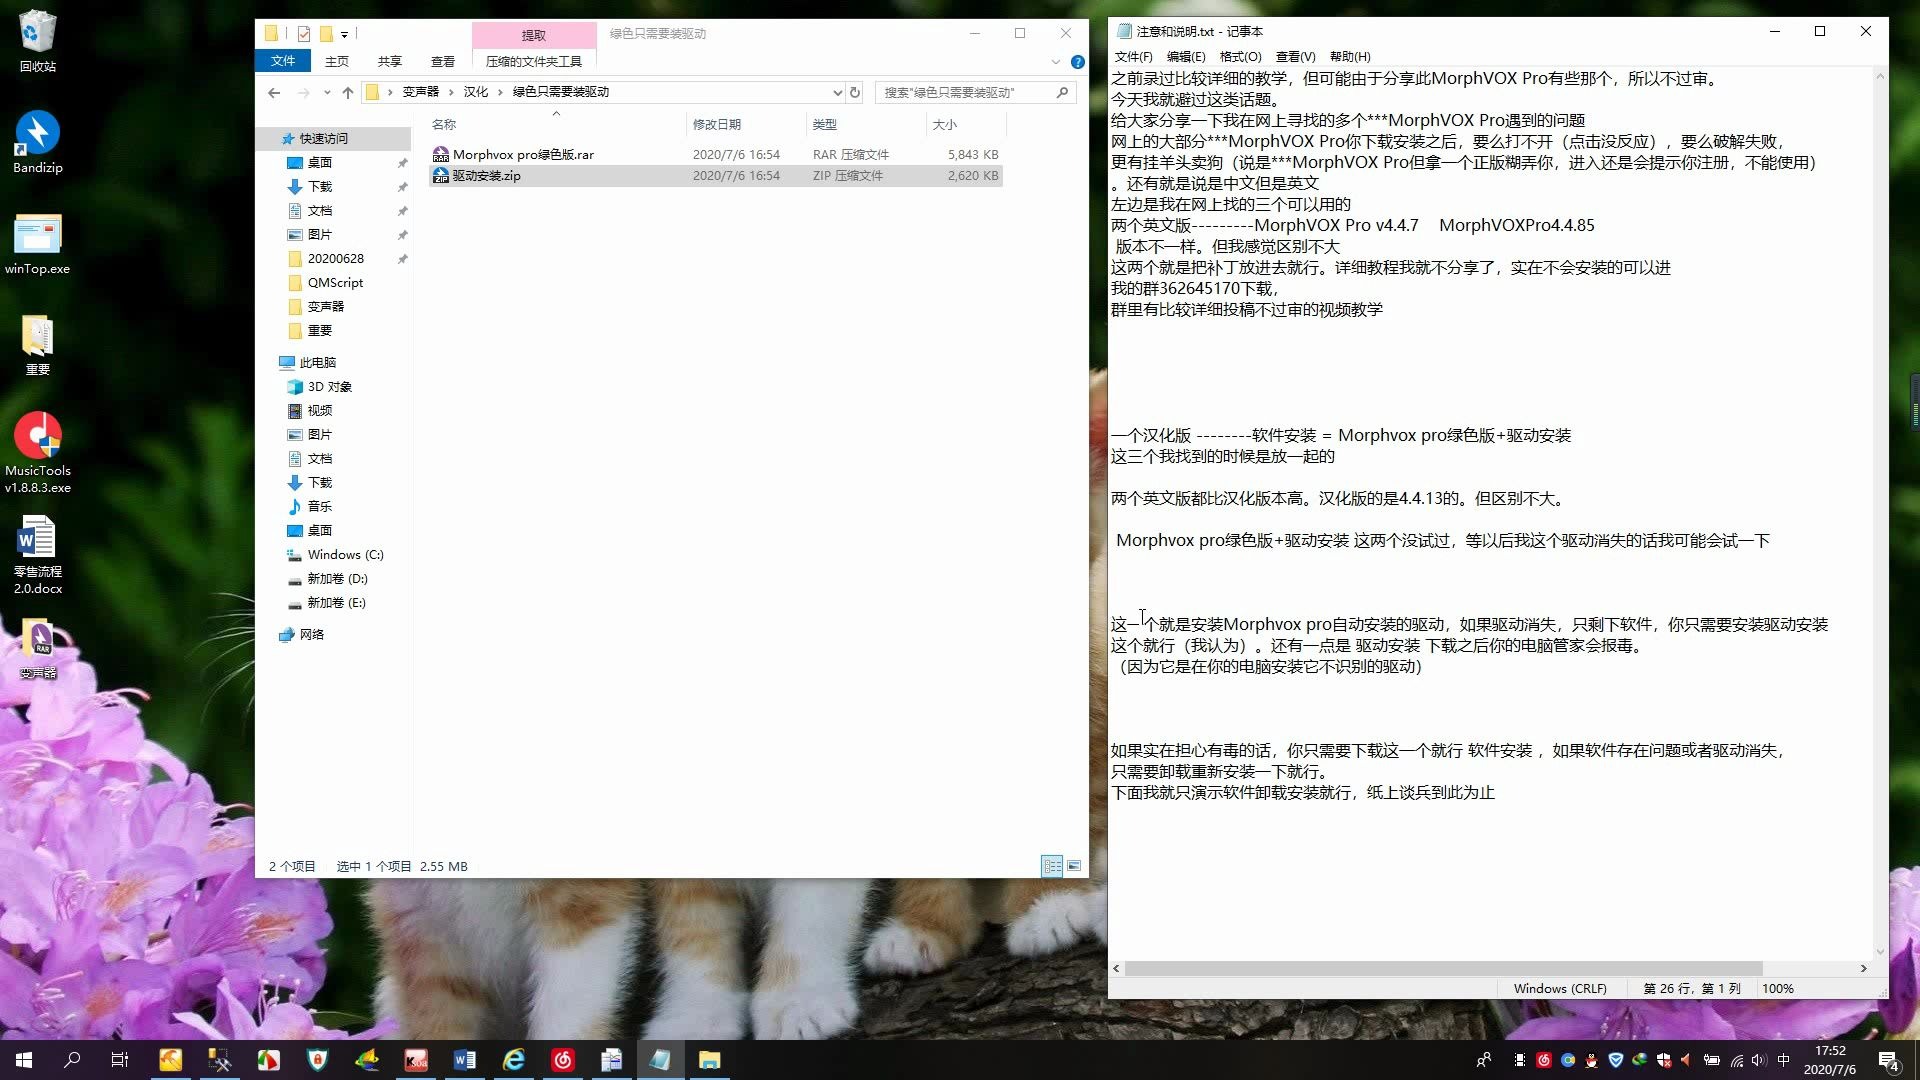This screenshot has width=1920, height=1080.
Task: Select the 变声器 folder in sidebar
Action: tap(326, 306)
